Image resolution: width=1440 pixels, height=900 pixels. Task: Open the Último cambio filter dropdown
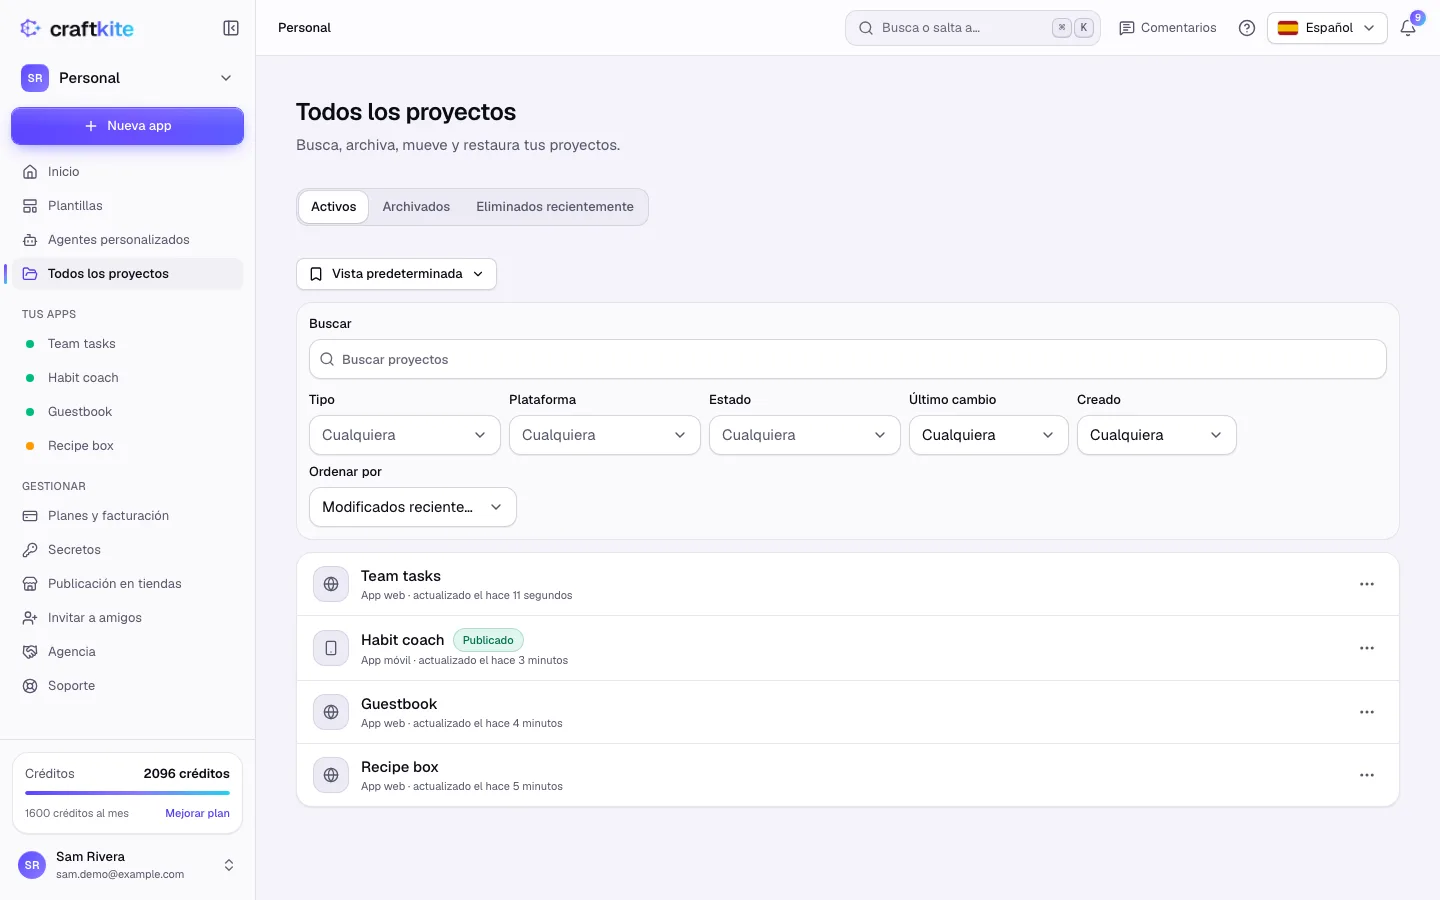(988, 435)
